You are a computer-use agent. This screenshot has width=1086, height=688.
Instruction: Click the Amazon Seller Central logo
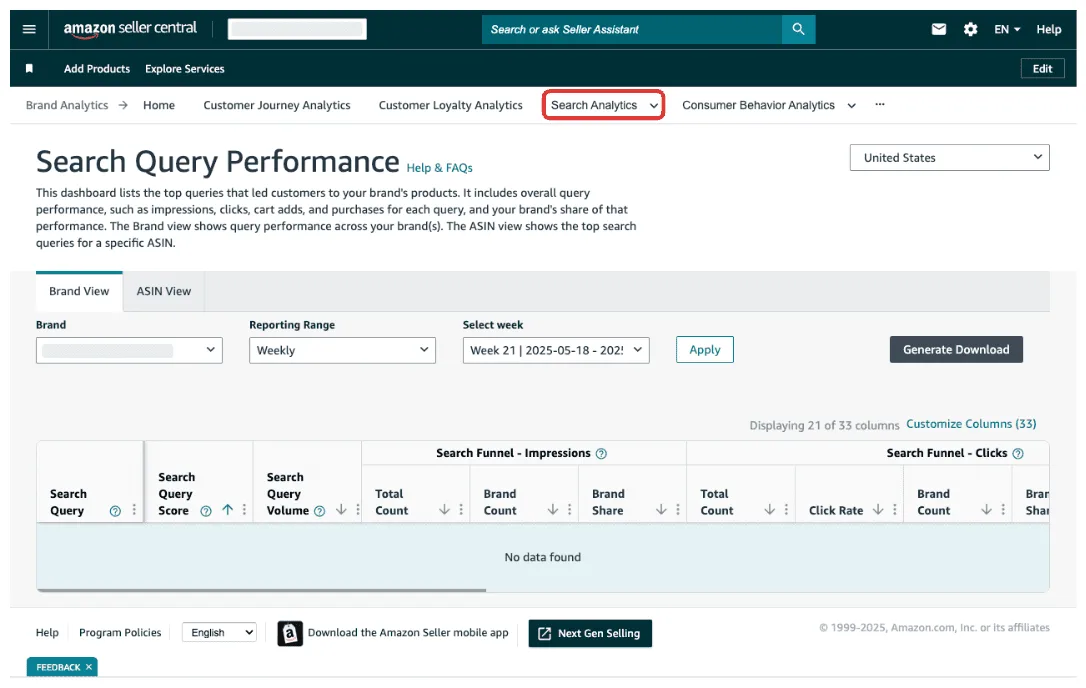[x=130, y=29]
